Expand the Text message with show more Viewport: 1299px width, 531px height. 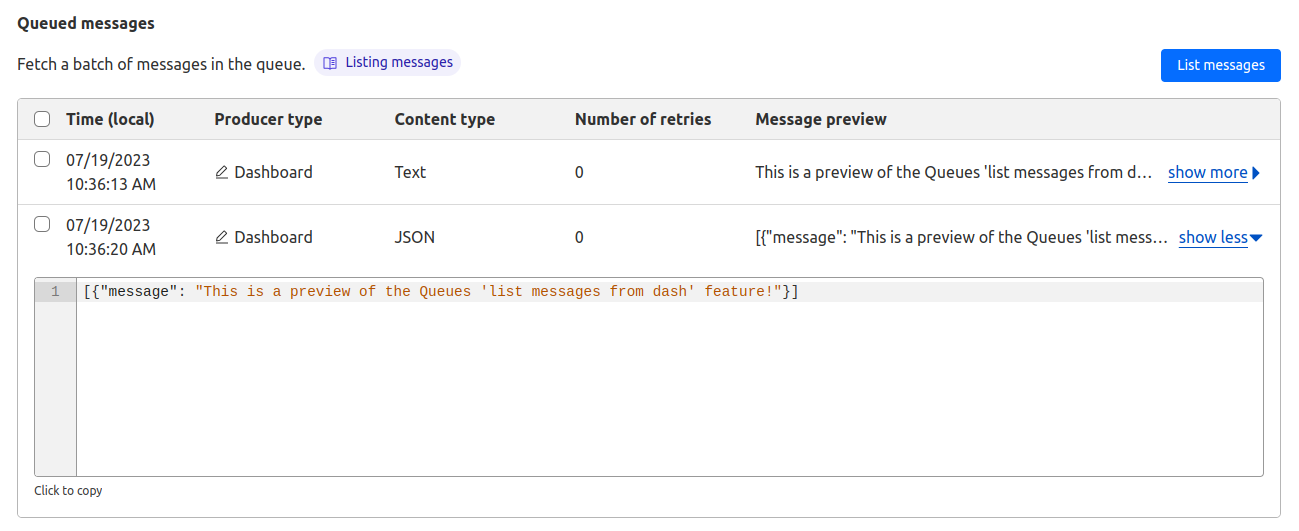(1207, 172)
